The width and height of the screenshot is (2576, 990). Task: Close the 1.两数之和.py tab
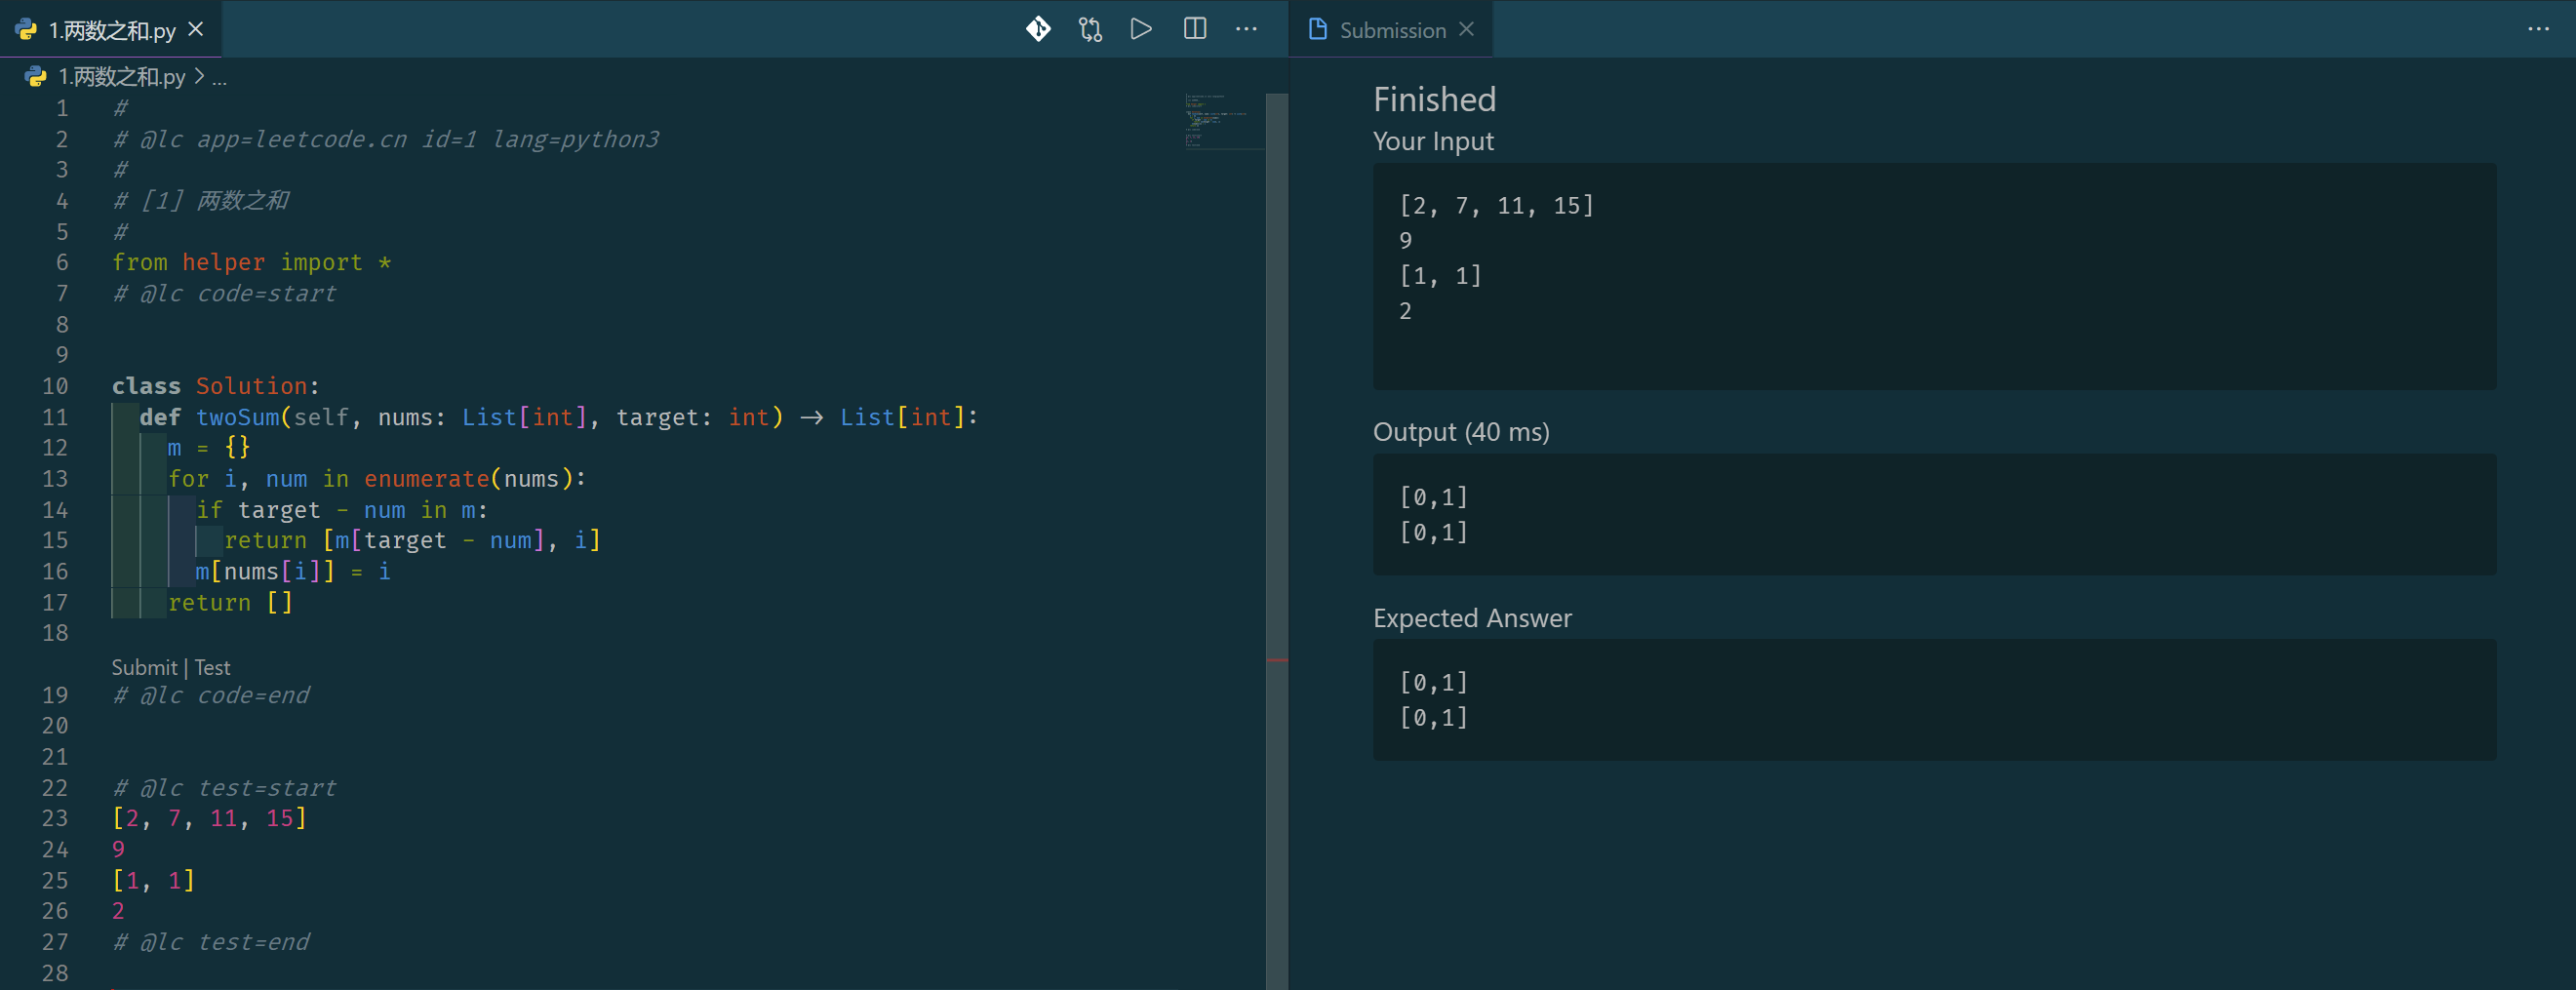(196, 29)
